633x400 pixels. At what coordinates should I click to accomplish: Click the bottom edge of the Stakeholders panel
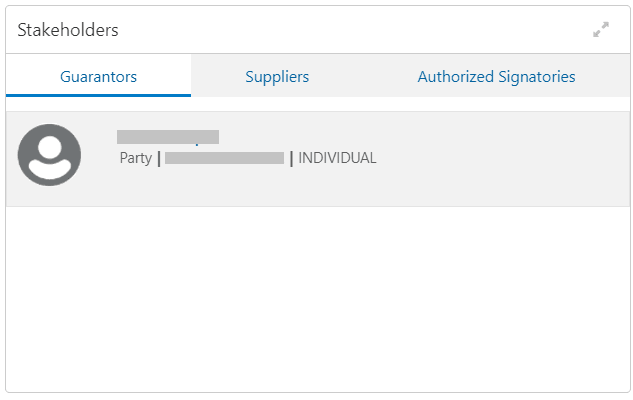point(316,391)
